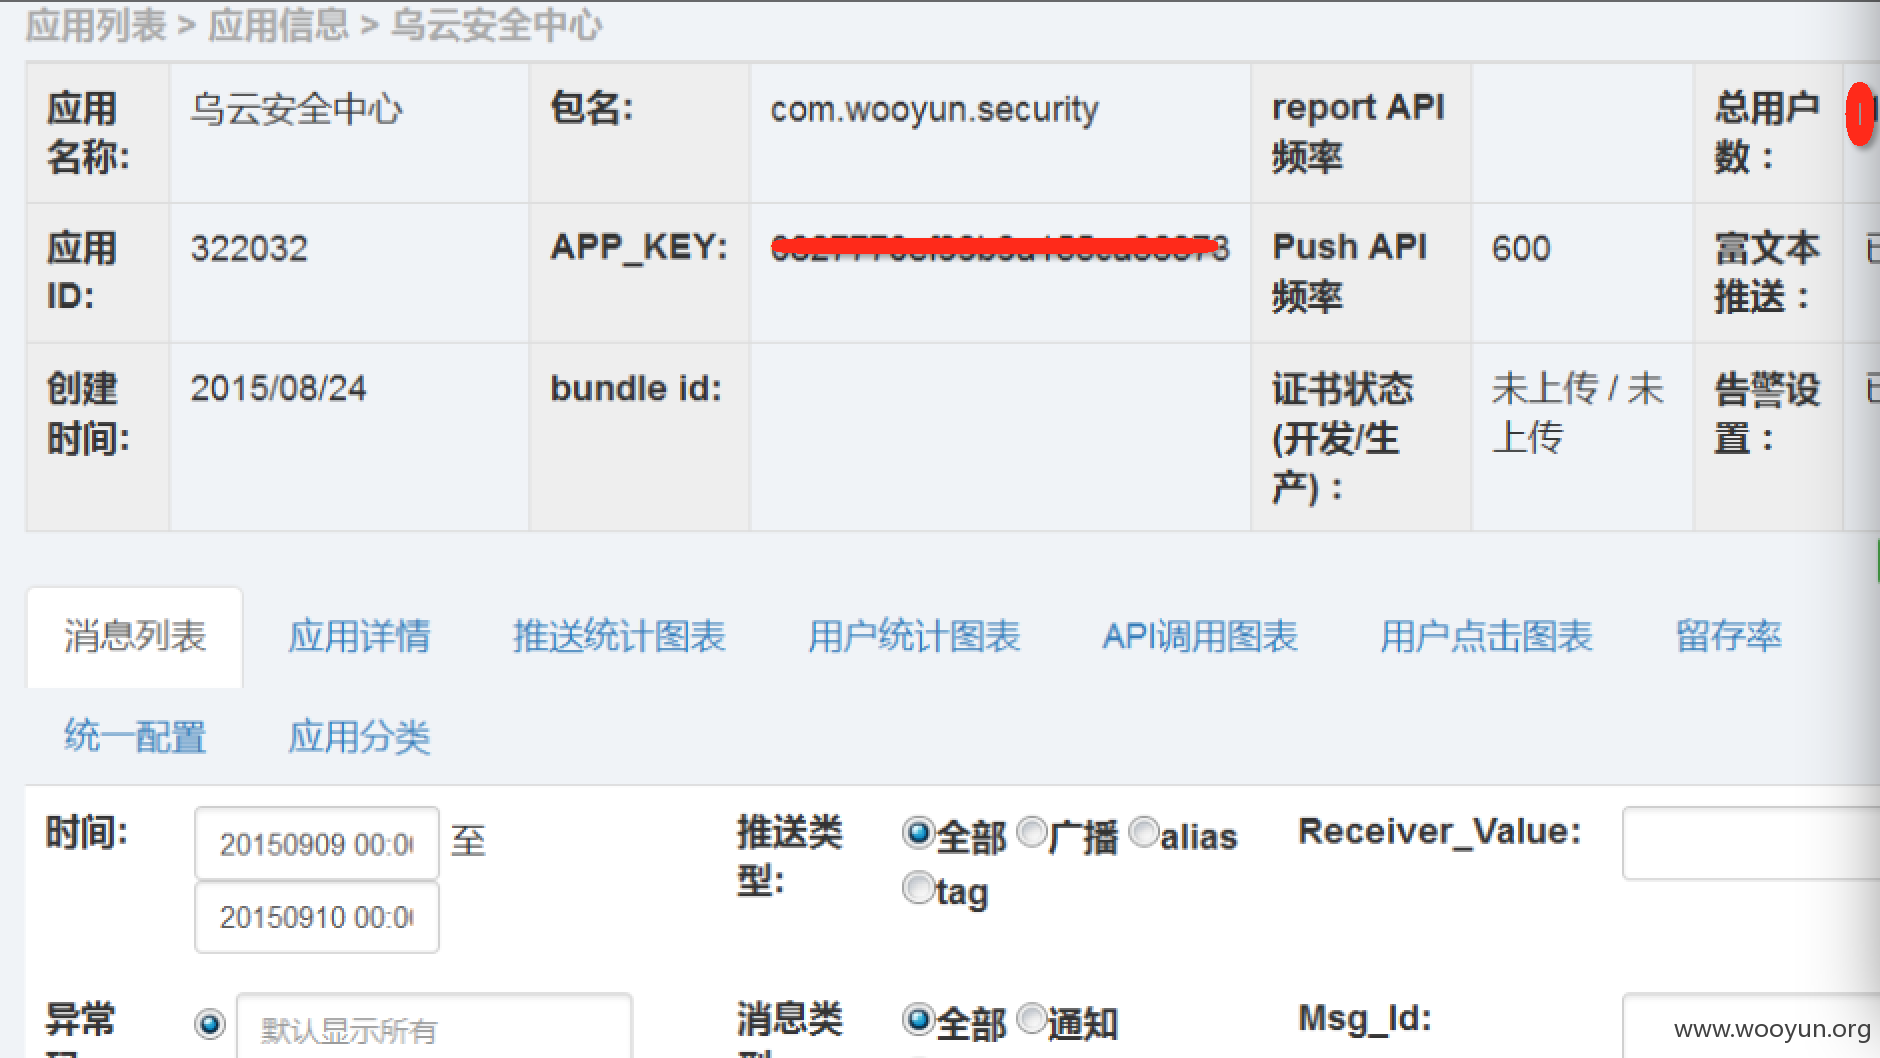Click the 总用户数 label
This screenshot has width=1880, height=1058.
coord(1767,132)
